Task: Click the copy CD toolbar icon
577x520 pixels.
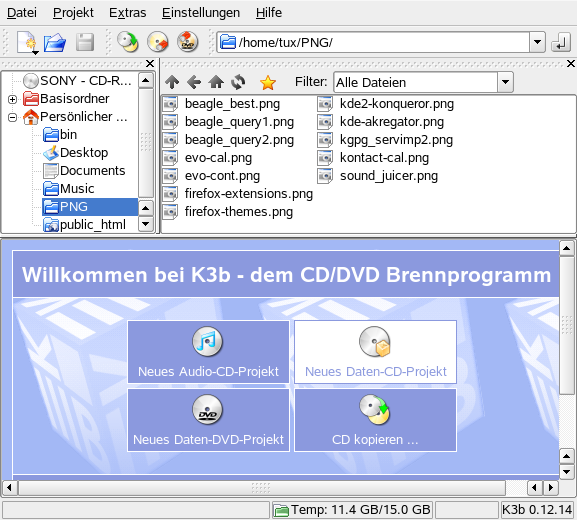Action: click(128, 42)
